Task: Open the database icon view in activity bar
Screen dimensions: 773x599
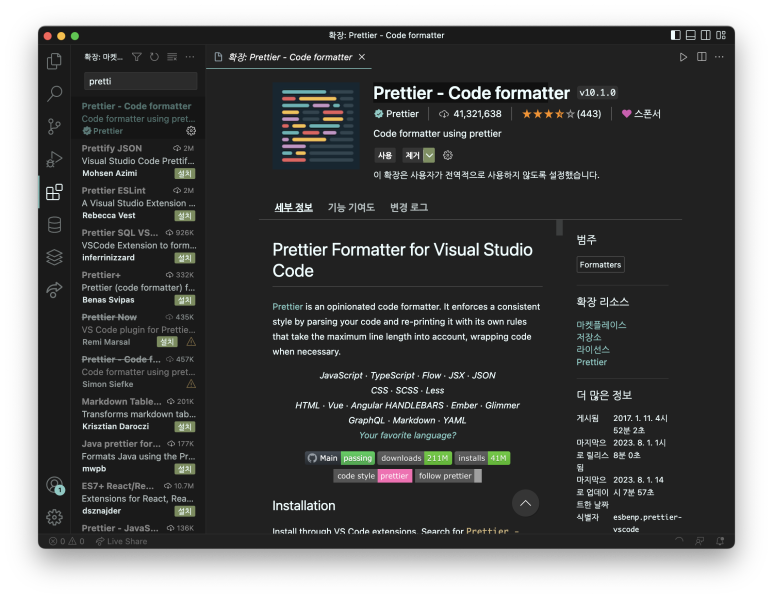Action: [x=54, y=224]
